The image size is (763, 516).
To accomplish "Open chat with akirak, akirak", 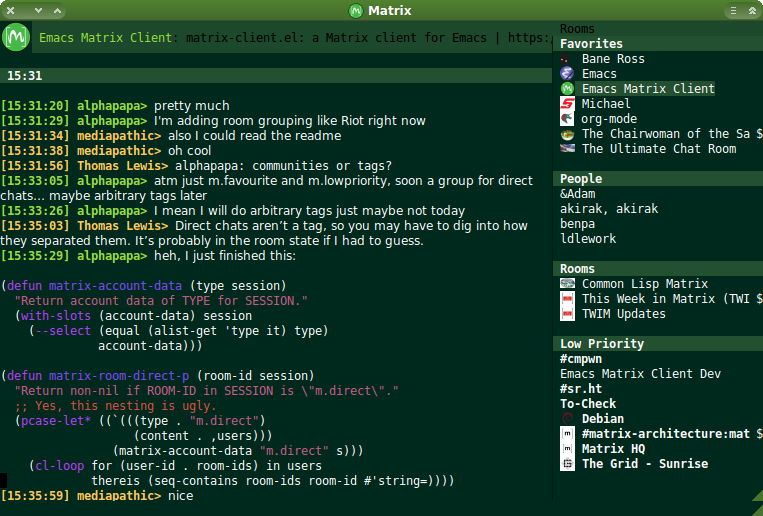I will click(x=609, y=209).
